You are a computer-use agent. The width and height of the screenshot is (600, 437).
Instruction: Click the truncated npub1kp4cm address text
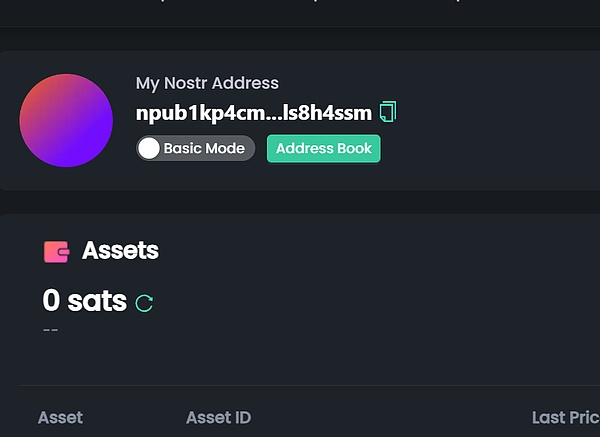tap(253, 113)
